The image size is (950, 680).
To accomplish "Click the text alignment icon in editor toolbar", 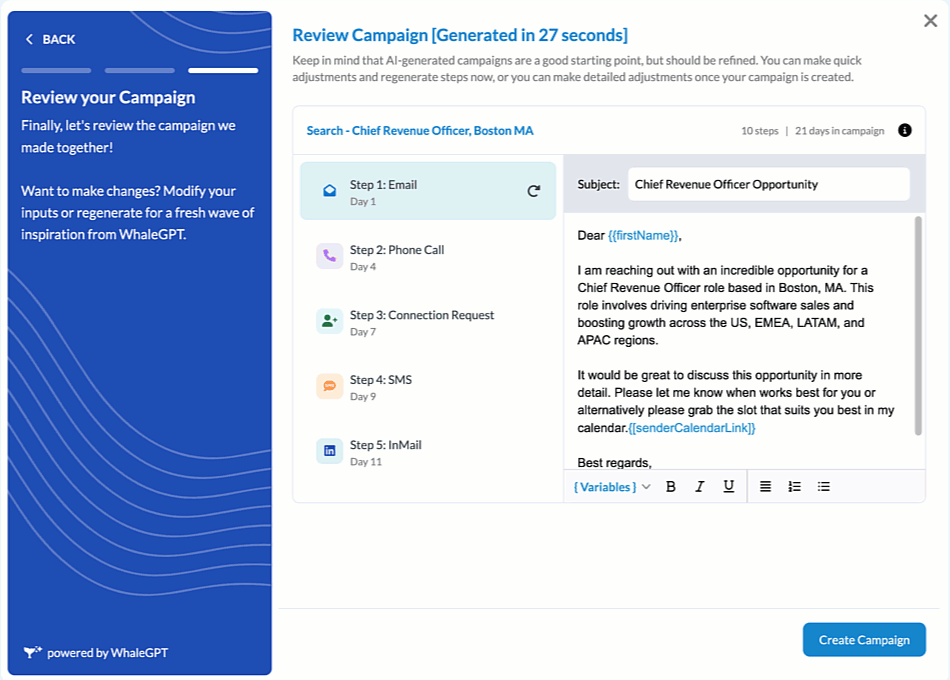I will (765, 486).
